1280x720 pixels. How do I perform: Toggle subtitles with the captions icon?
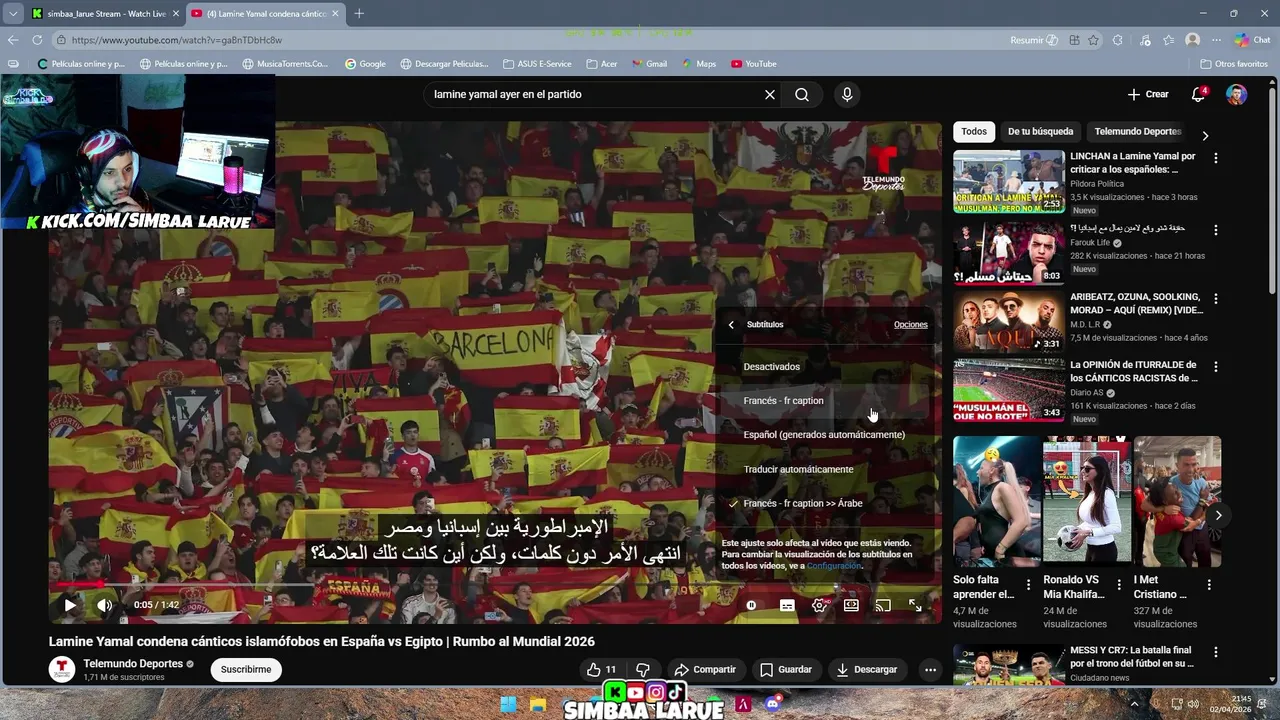click(787, 605)
